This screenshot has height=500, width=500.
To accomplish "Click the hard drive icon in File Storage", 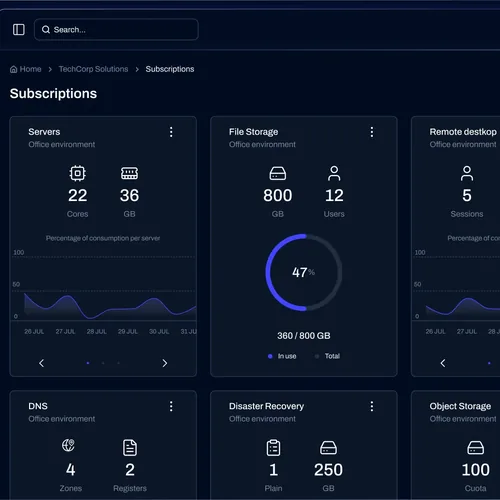I will [278, 174].
